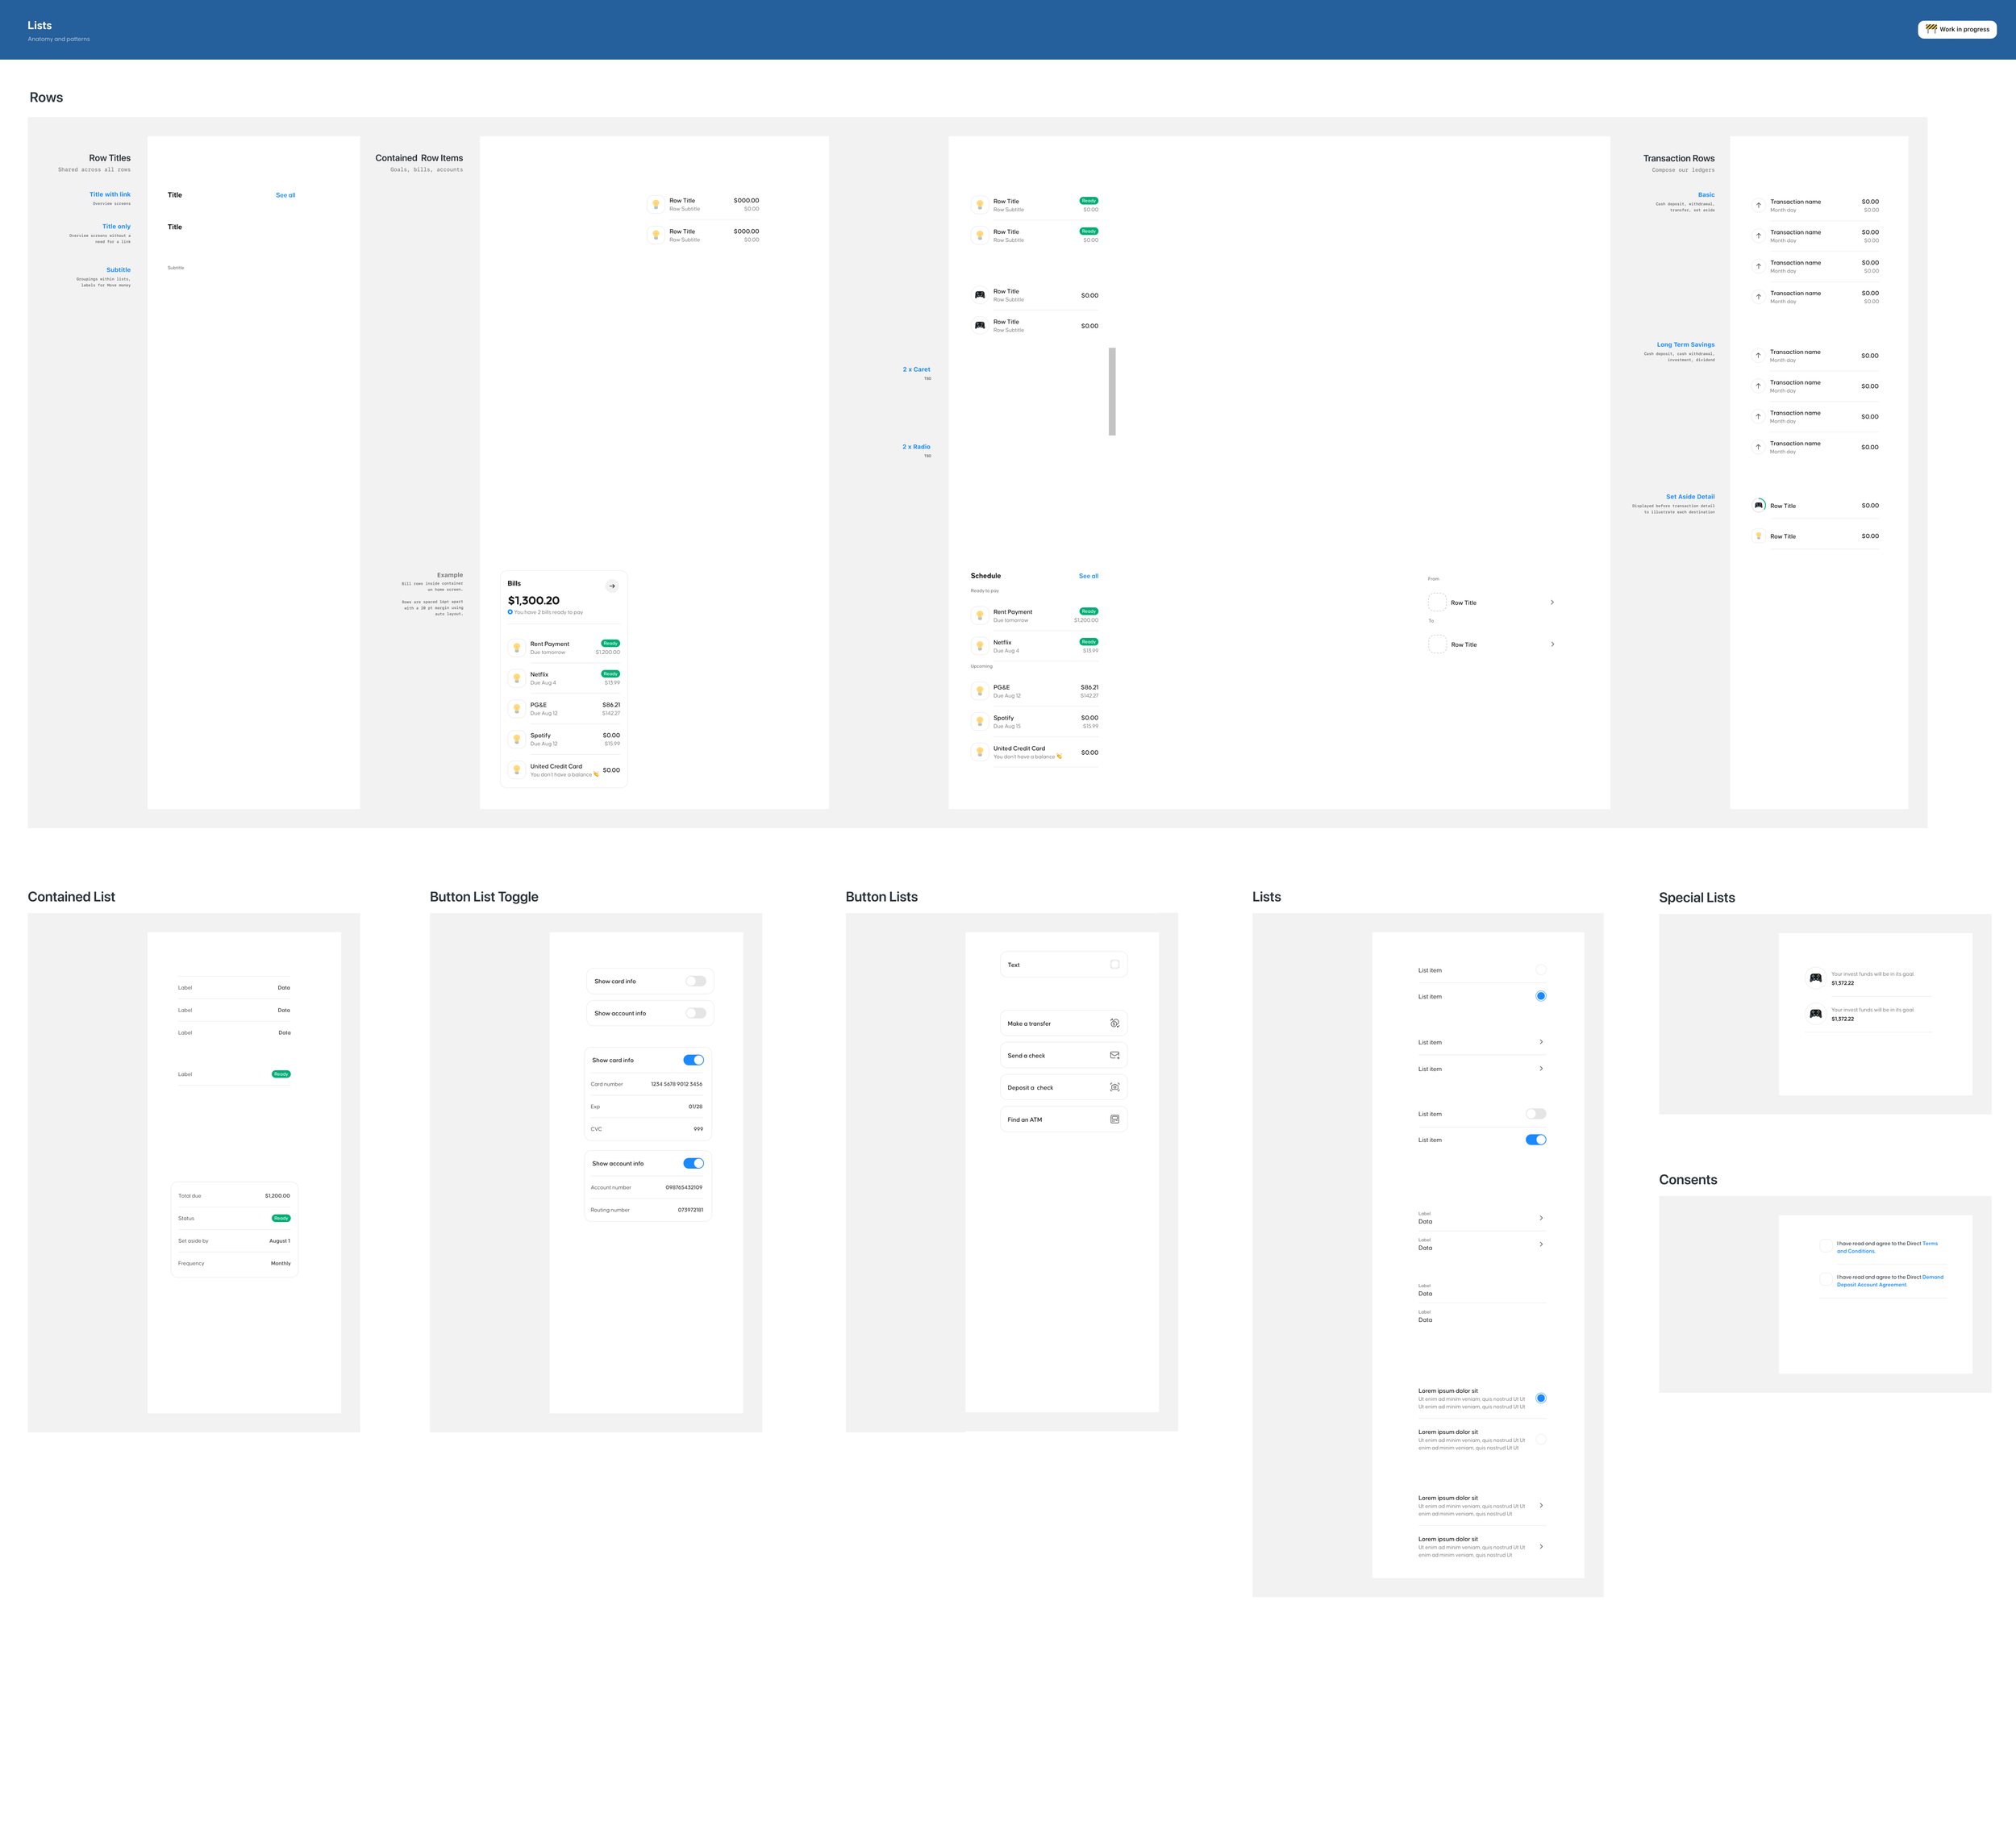Click the lightbulb icon beside PG&E in Schedule list

point(980,691)
